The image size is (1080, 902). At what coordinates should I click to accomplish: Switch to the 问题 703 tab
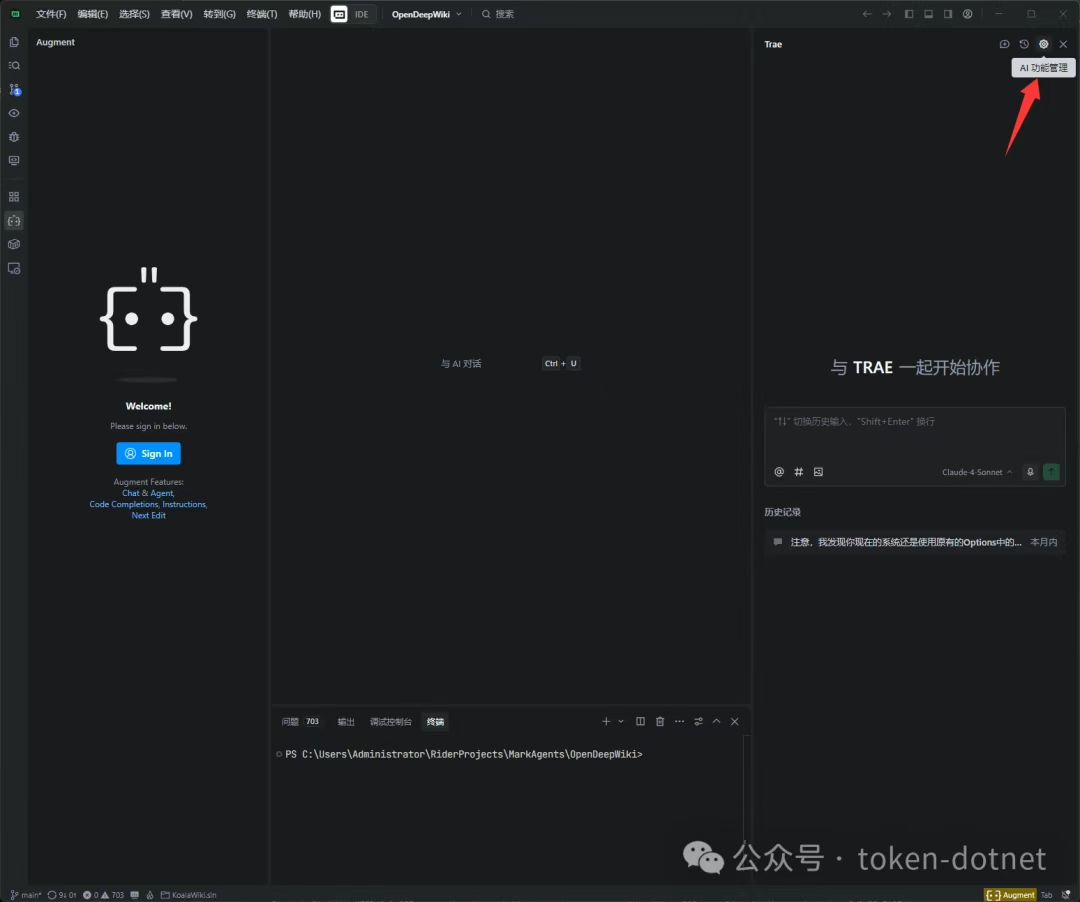(300, 722)
